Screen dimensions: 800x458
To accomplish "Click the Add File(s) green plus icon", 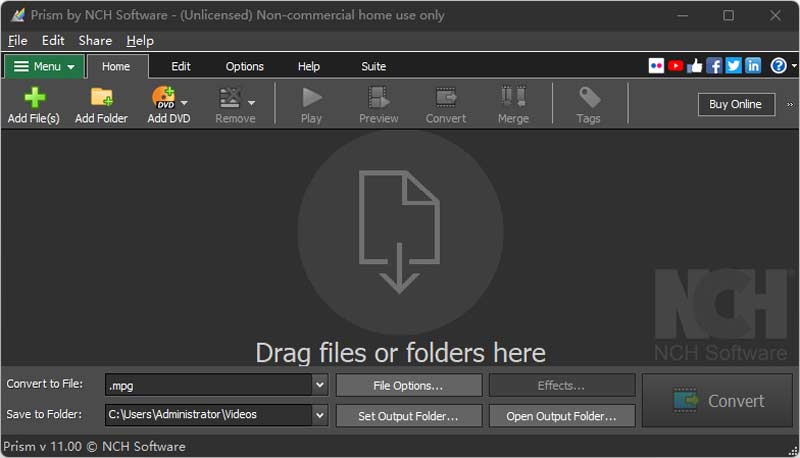I will point(34,97).
